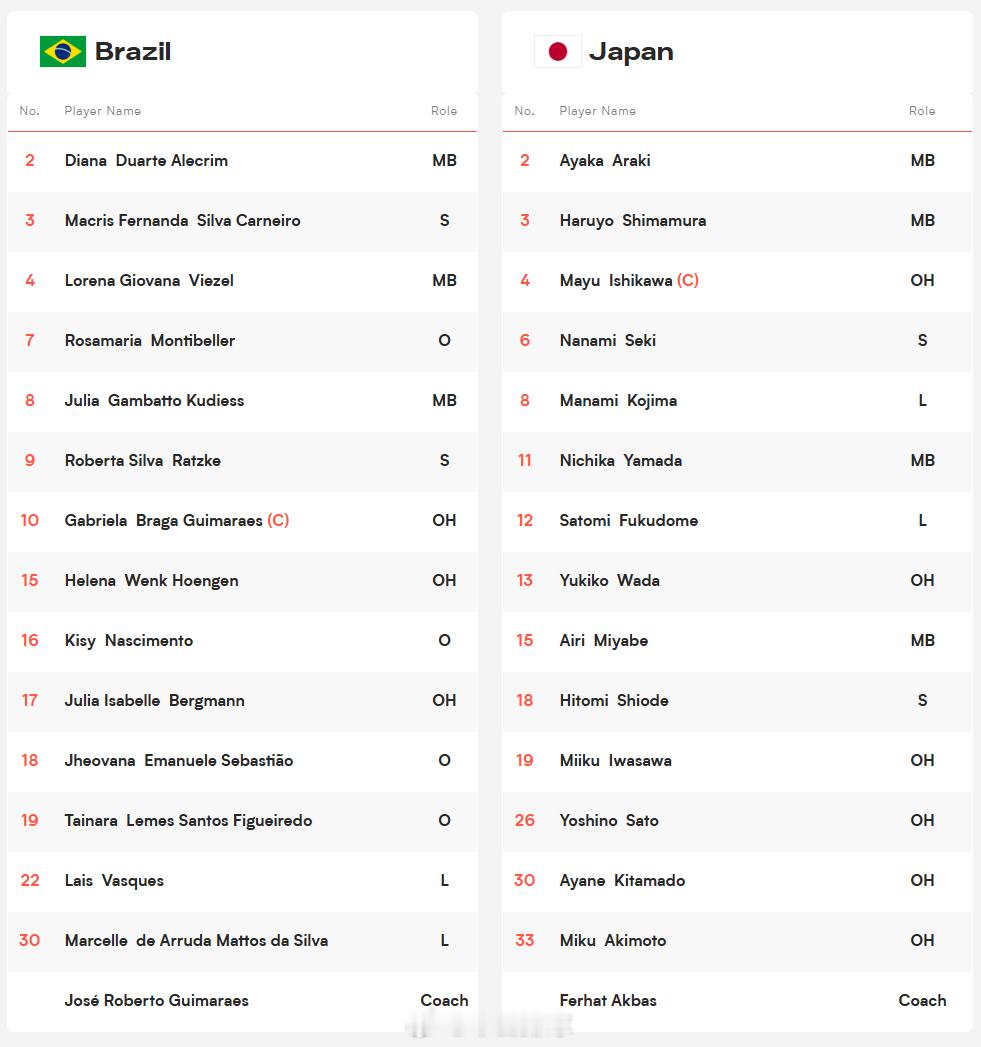Click Brazil No. column header

[x=29, y=111]
